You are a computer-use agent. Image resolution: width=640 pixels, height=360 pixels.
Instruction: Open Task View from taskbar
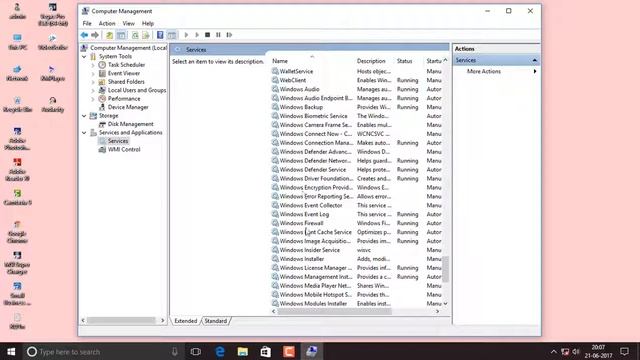pyautogui.click(x=196, y=351)
